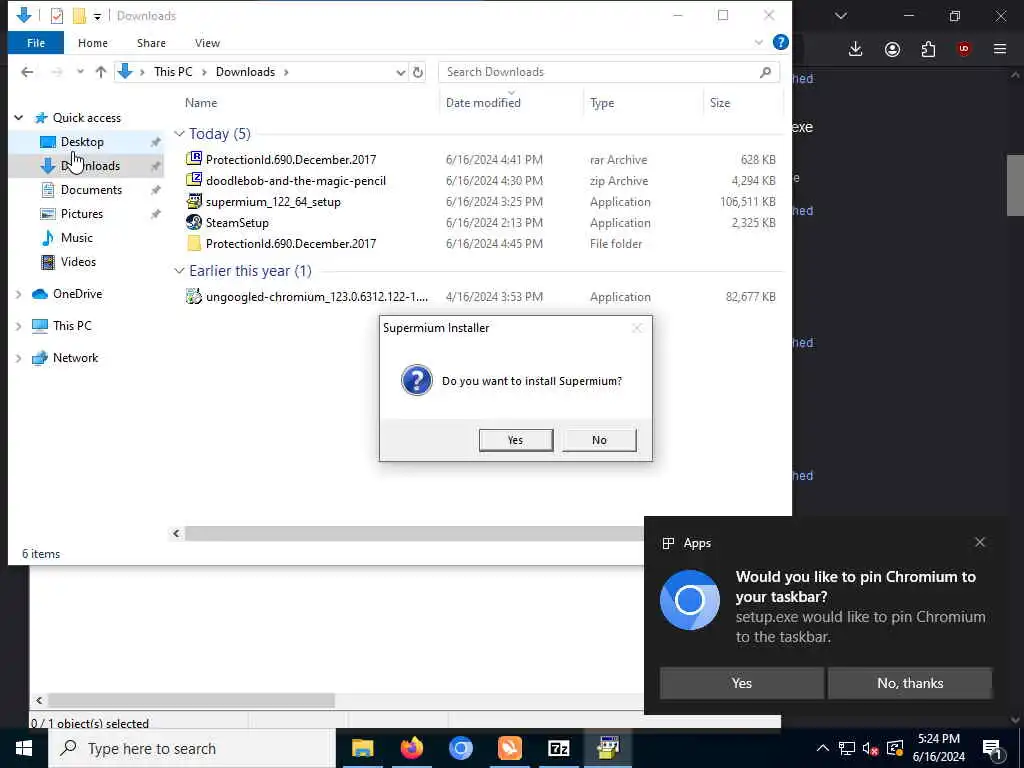Select the ProtectionId.690.December.2017 folder icon
This screenshot has width=1024, height=768.
[x=194, y=243]
